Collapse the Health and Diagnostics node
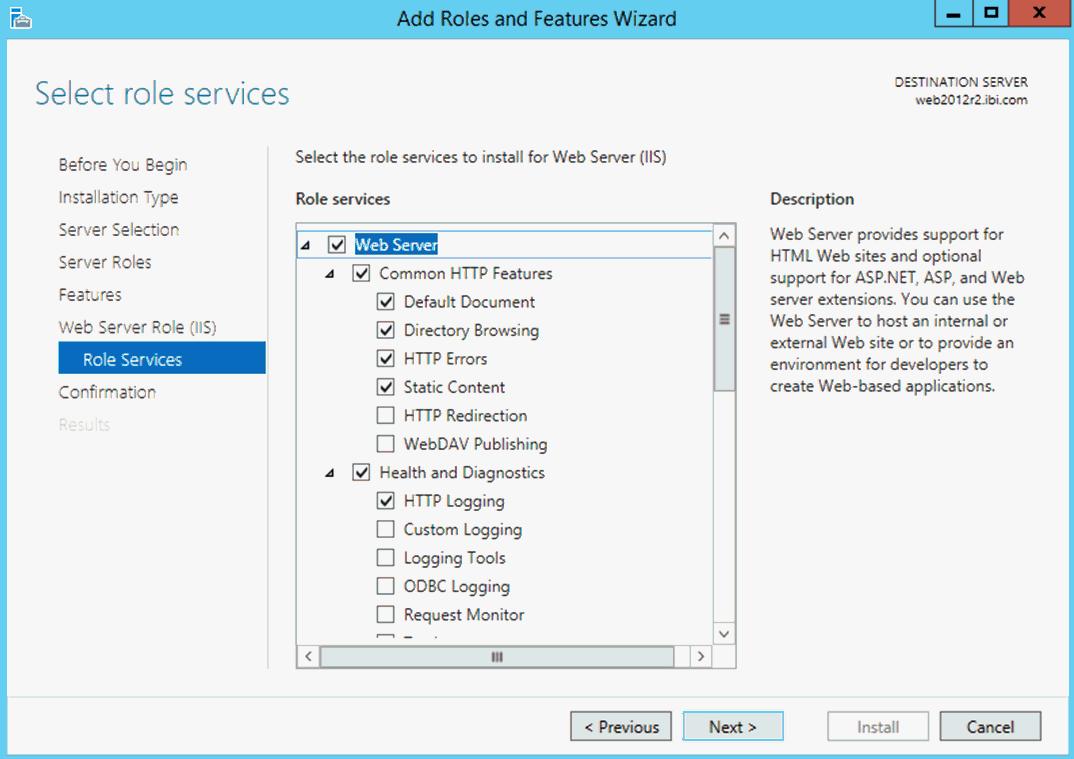Screen dimensions: 1074x759 [330, 473]
